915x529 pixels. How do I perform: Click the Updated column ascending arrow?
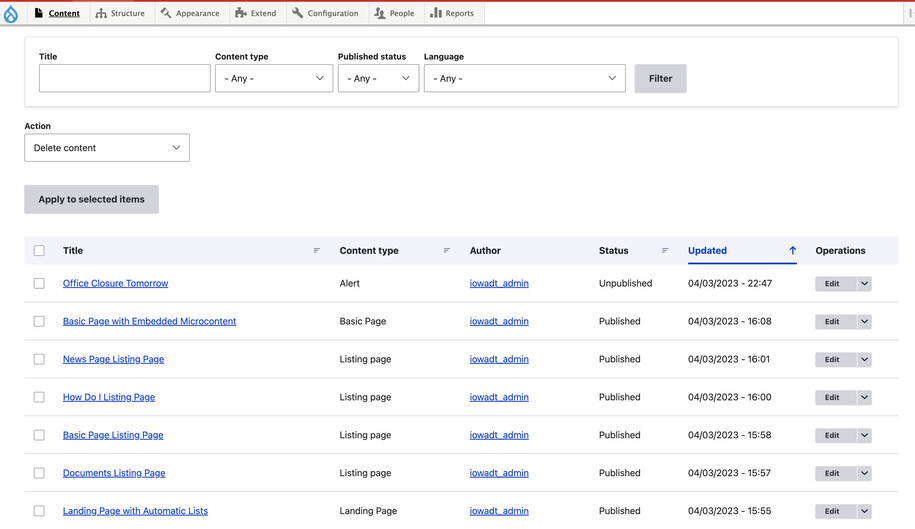[792, 250]
